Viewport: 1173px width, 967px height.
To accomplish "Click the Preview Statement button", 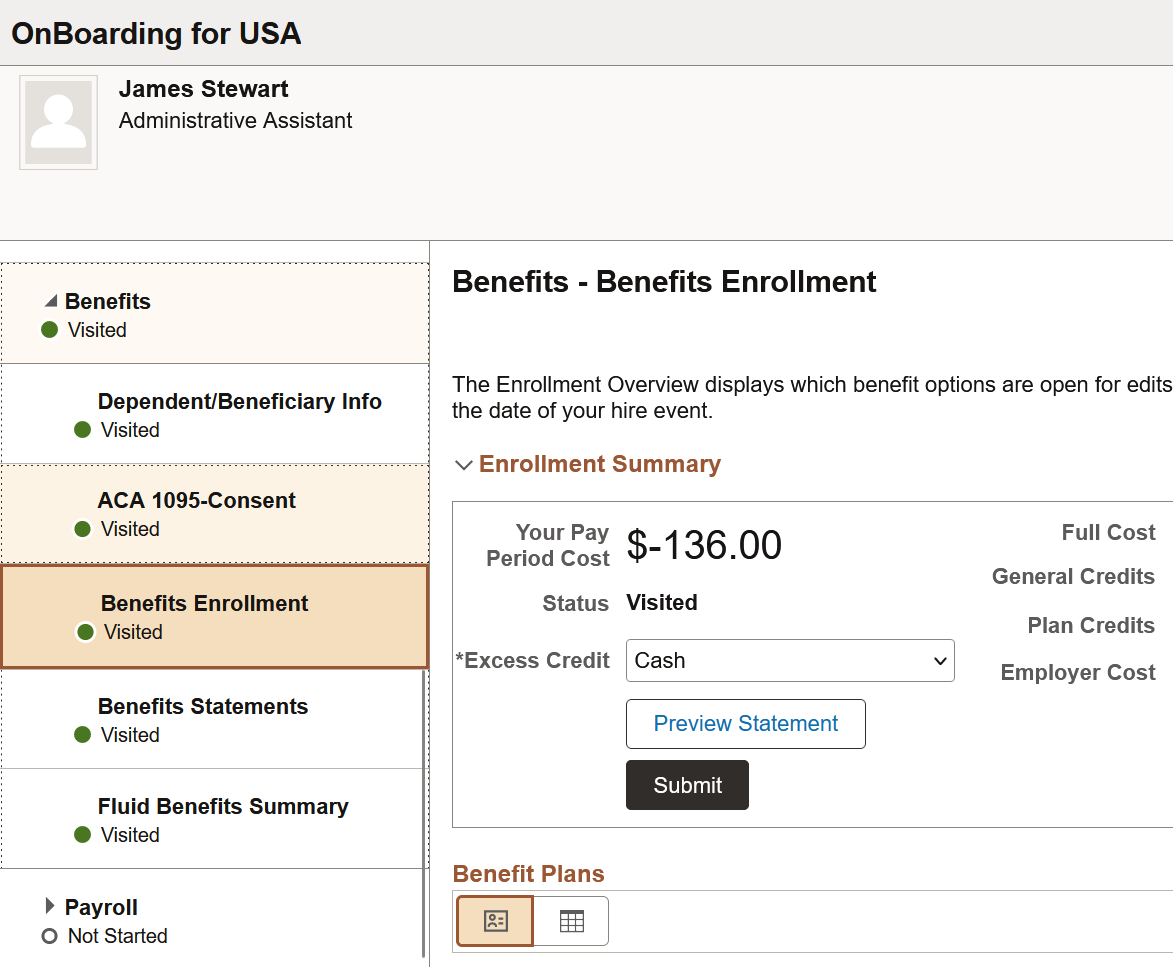I will (x=745, y=724).
